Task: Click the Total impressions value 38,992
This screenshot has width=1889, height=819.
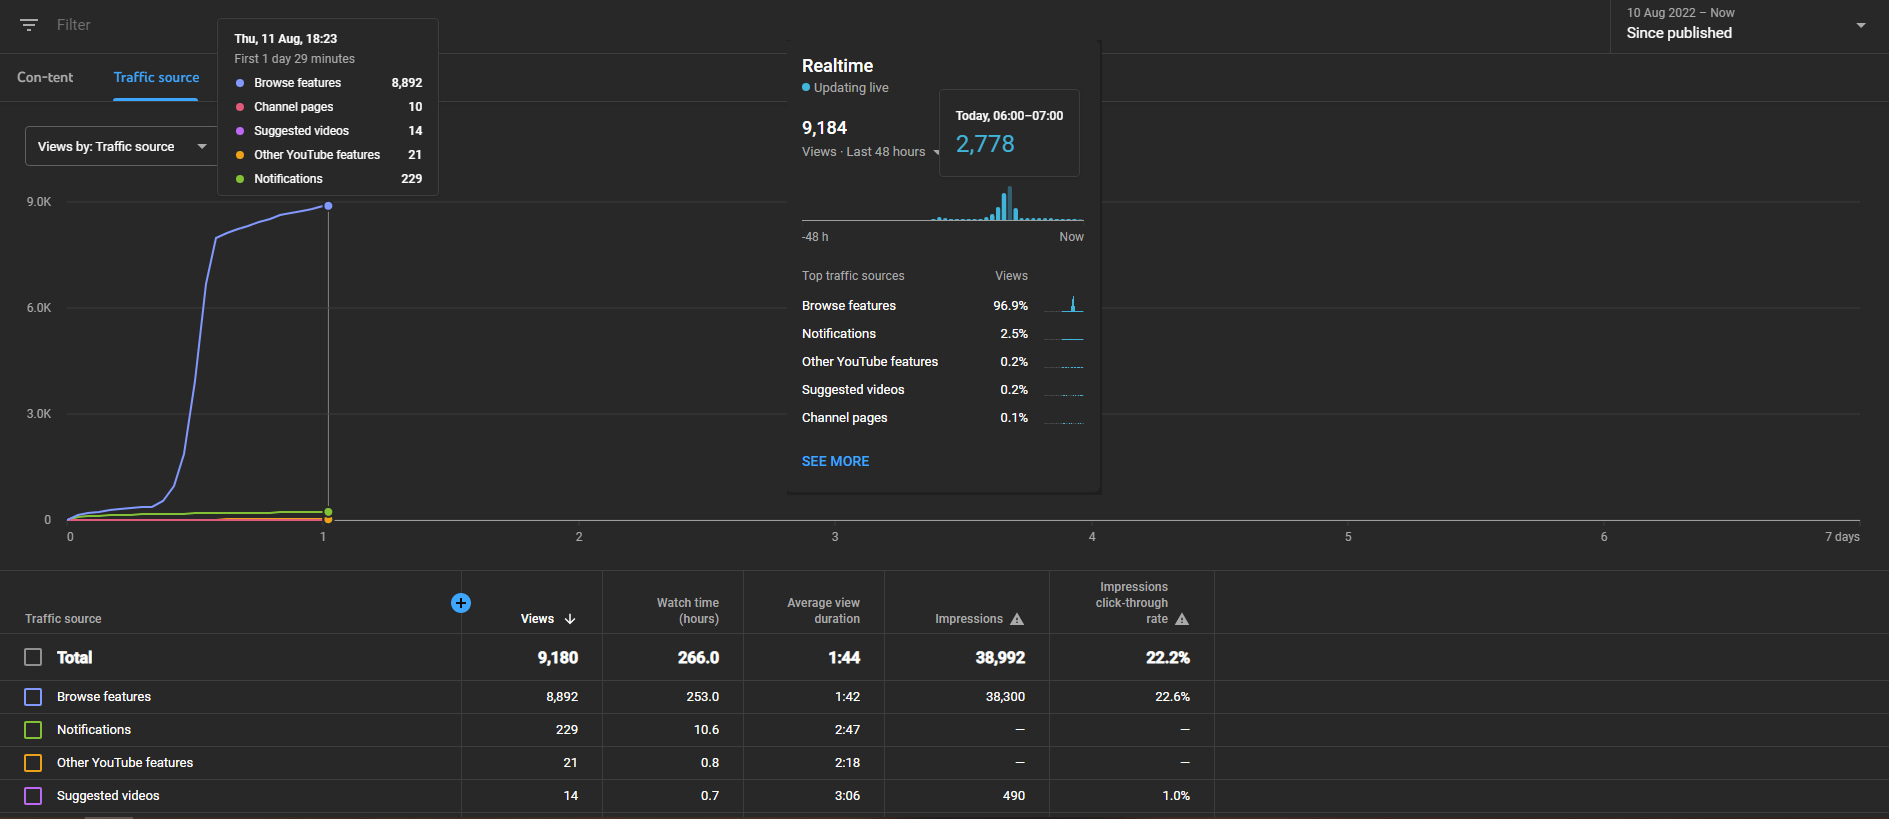Action: (1000, 657)
